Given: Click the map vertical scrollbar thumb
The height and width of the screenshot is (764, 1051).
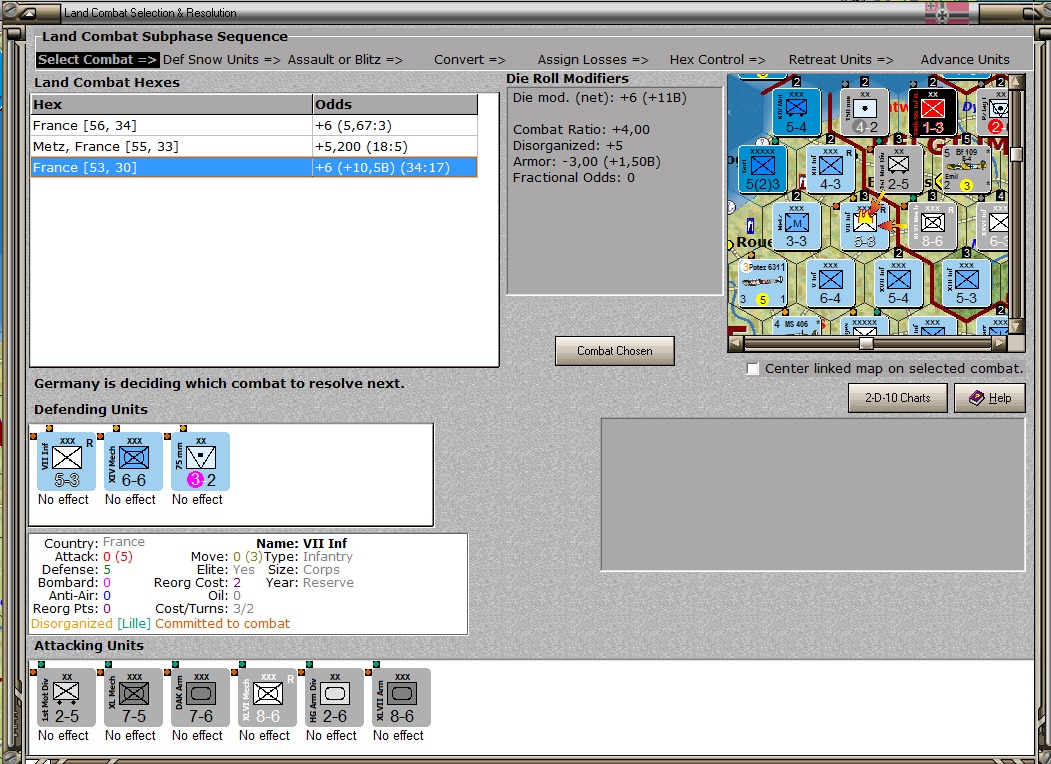Looking at the screenshot, I should (x=1016, y=154).
